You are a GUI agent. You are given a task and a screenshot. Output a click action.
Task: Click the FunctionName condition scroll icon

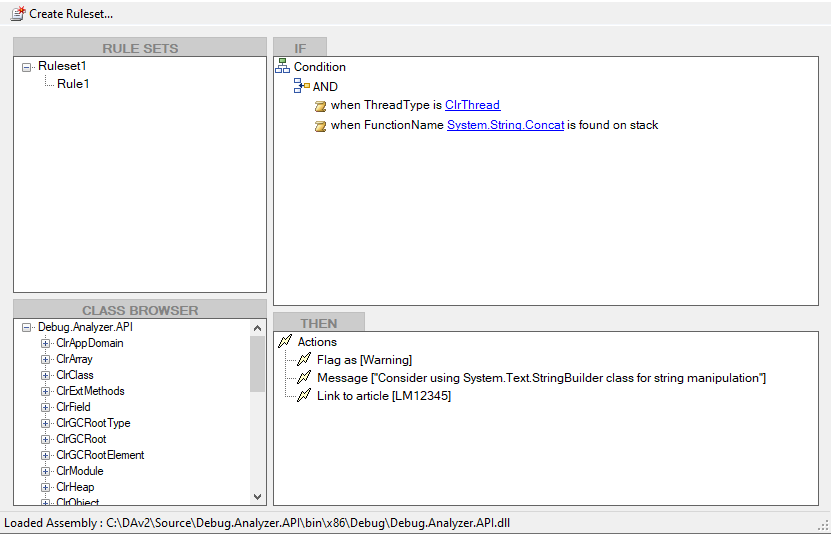[320, 126]
